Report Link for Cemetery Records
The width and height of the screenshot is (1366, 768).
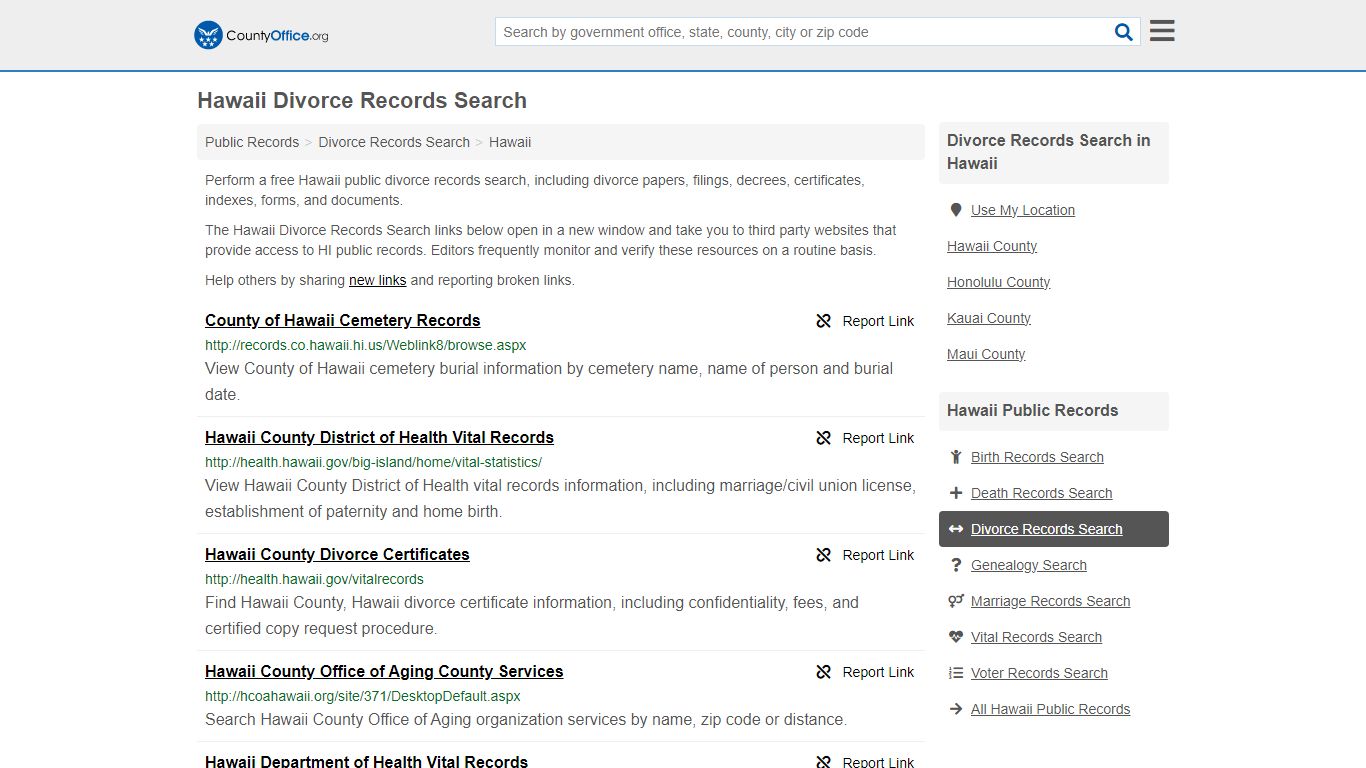point(878,321)
